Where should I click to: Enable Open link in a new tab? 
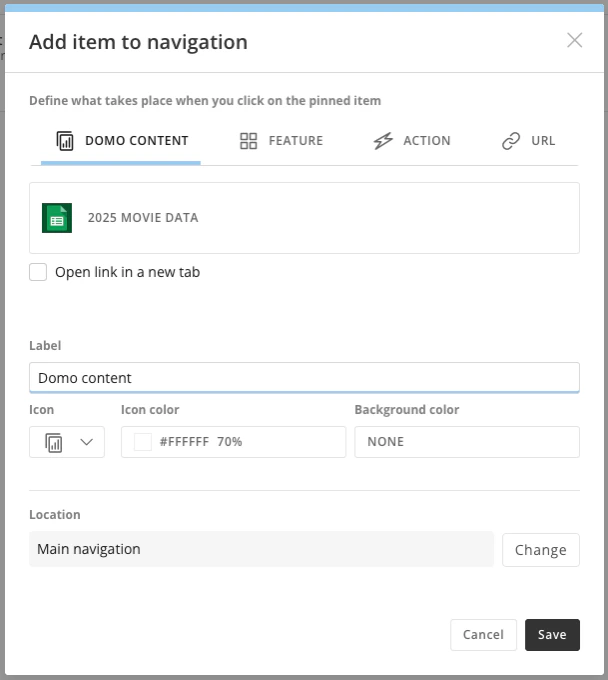38,272
